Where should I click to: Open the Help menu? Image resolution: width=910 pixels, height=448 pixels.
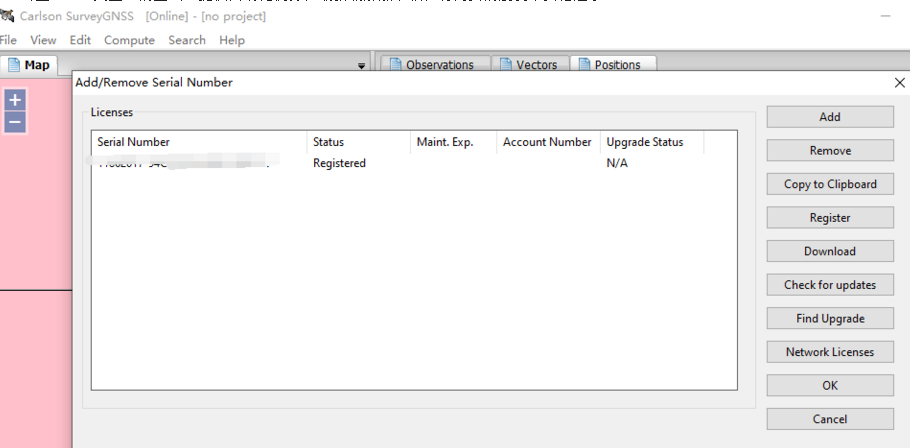232,40
